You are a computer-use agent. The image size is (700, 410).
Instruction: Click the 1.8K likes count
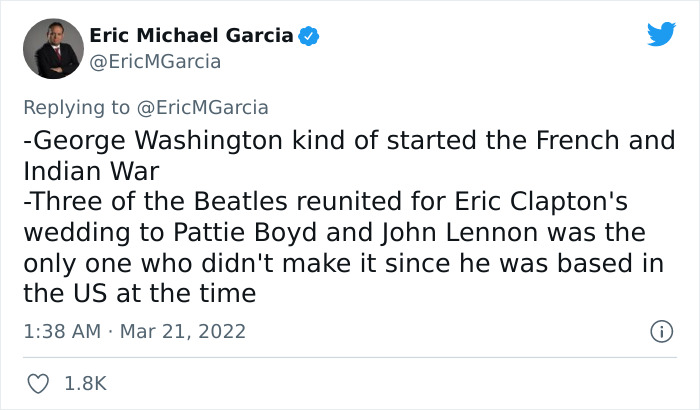pyautogui.click(x=85, y=383)
